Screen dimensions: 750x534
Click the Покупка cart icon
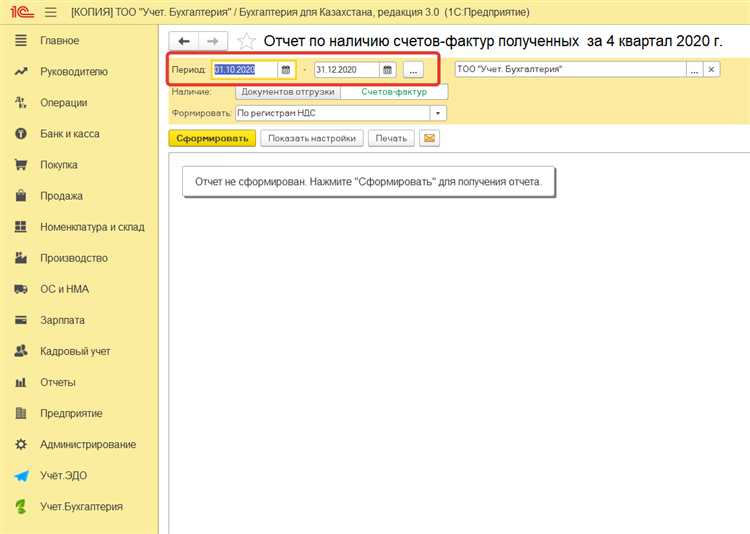tap(21, 165)
